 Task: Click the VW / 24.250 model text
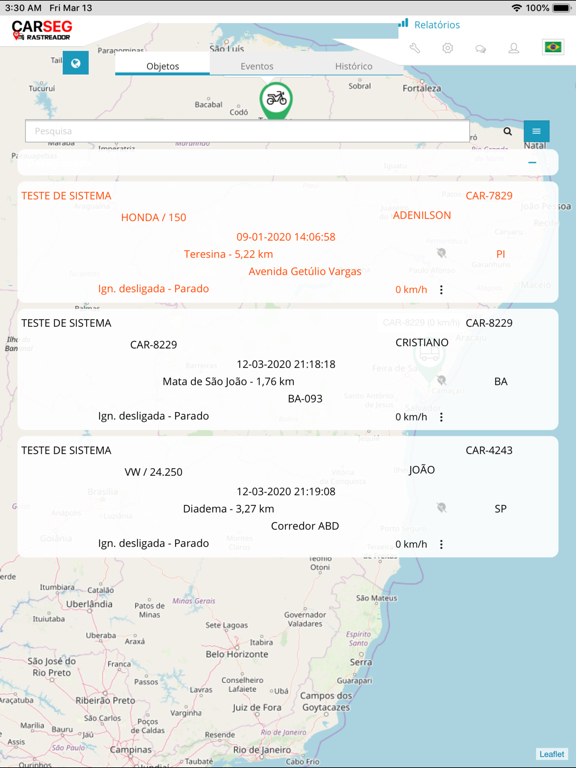(x=154, y=472)
